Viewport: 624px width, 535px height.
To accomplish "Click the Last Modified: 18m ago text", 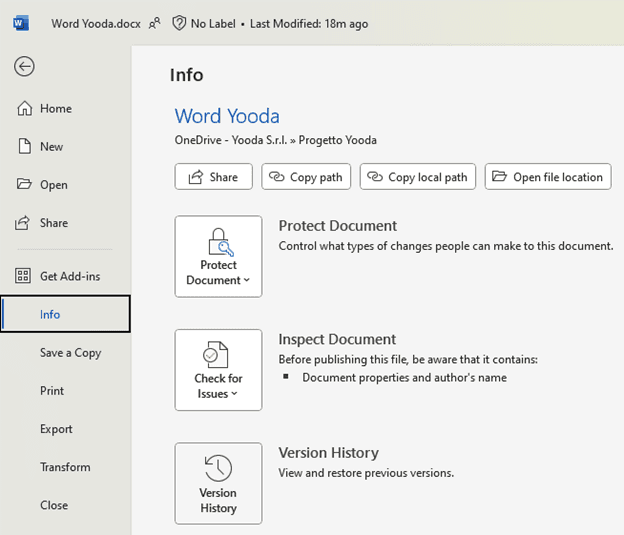I will pos(309,23).
